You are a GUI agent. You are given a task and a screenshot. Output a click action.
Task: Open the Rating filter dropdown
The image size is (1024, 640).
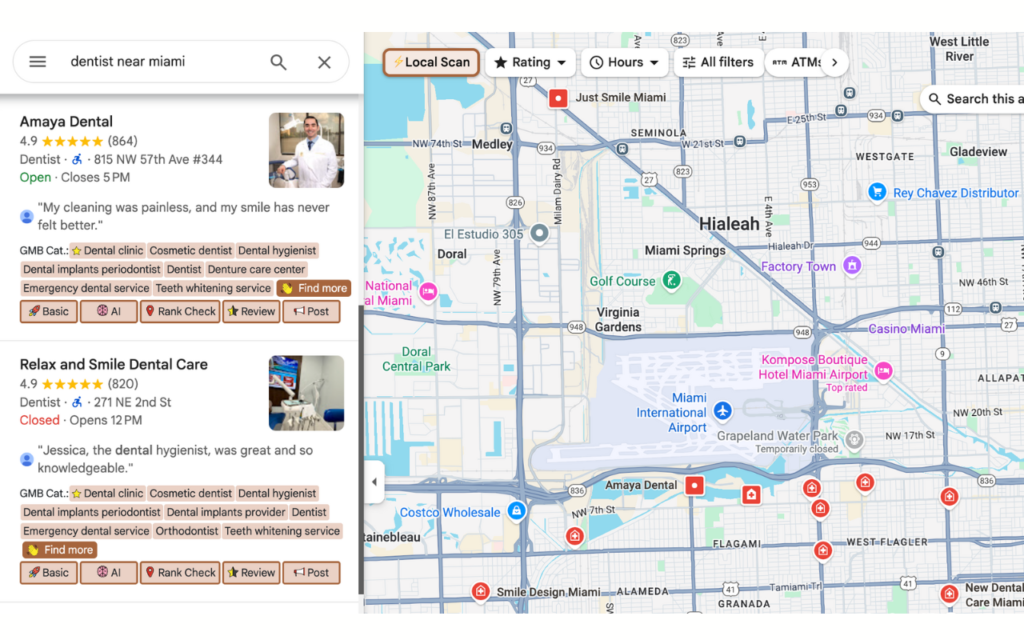529,62
